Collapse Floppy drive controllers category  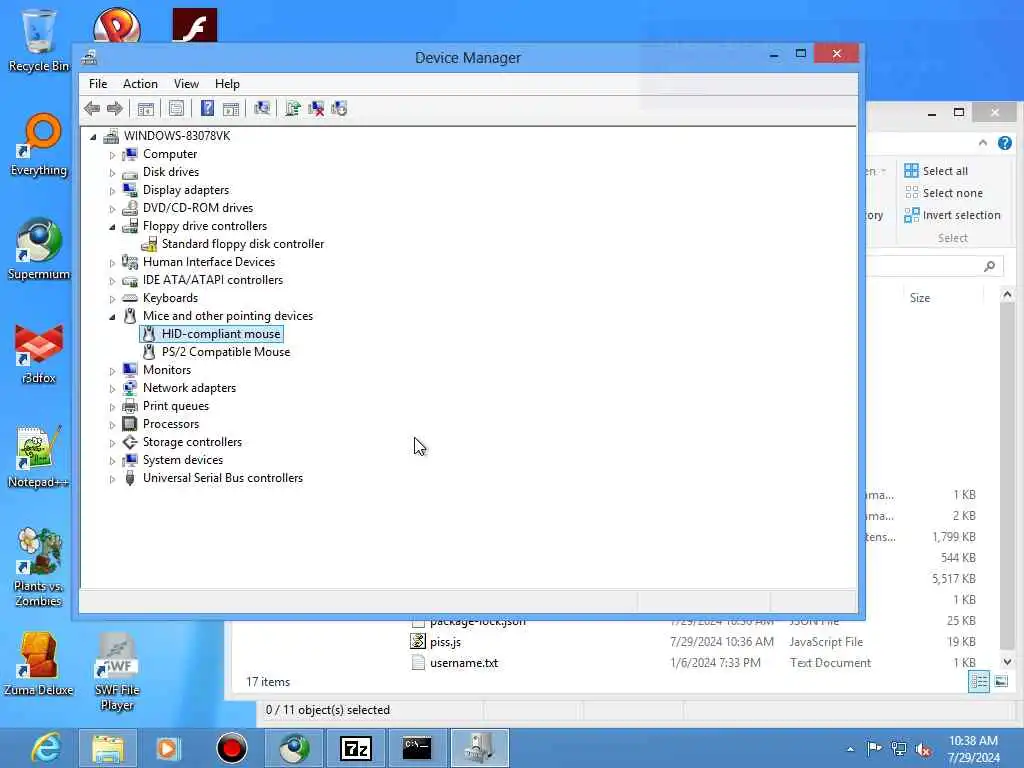click(x=112, y=227)
